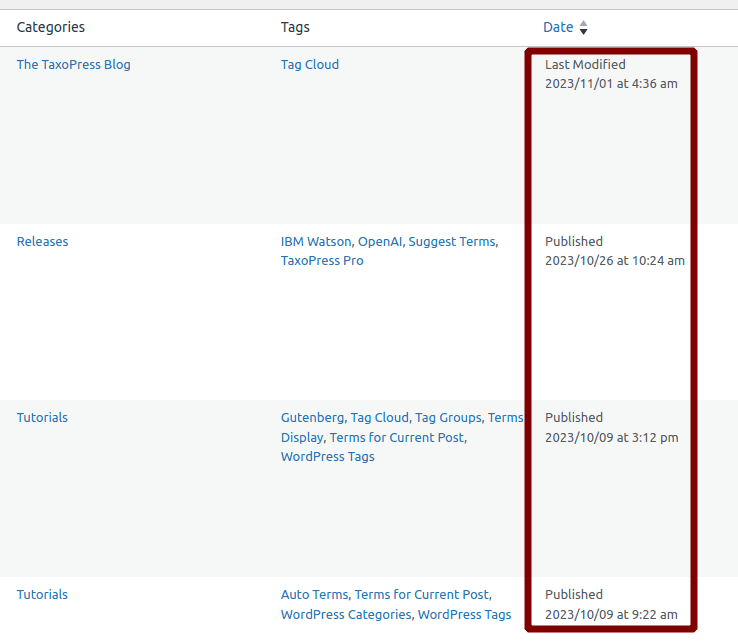Screen dimensions: 738x642
Task: Filter by the Auto Terms tag
Action: pos(314,594)
